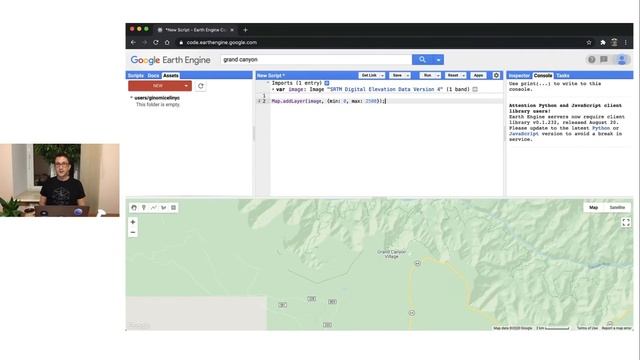Screen dimensions: 640x360
Task: Toggle fullscreen map view
Action: [x=626, y=222]
